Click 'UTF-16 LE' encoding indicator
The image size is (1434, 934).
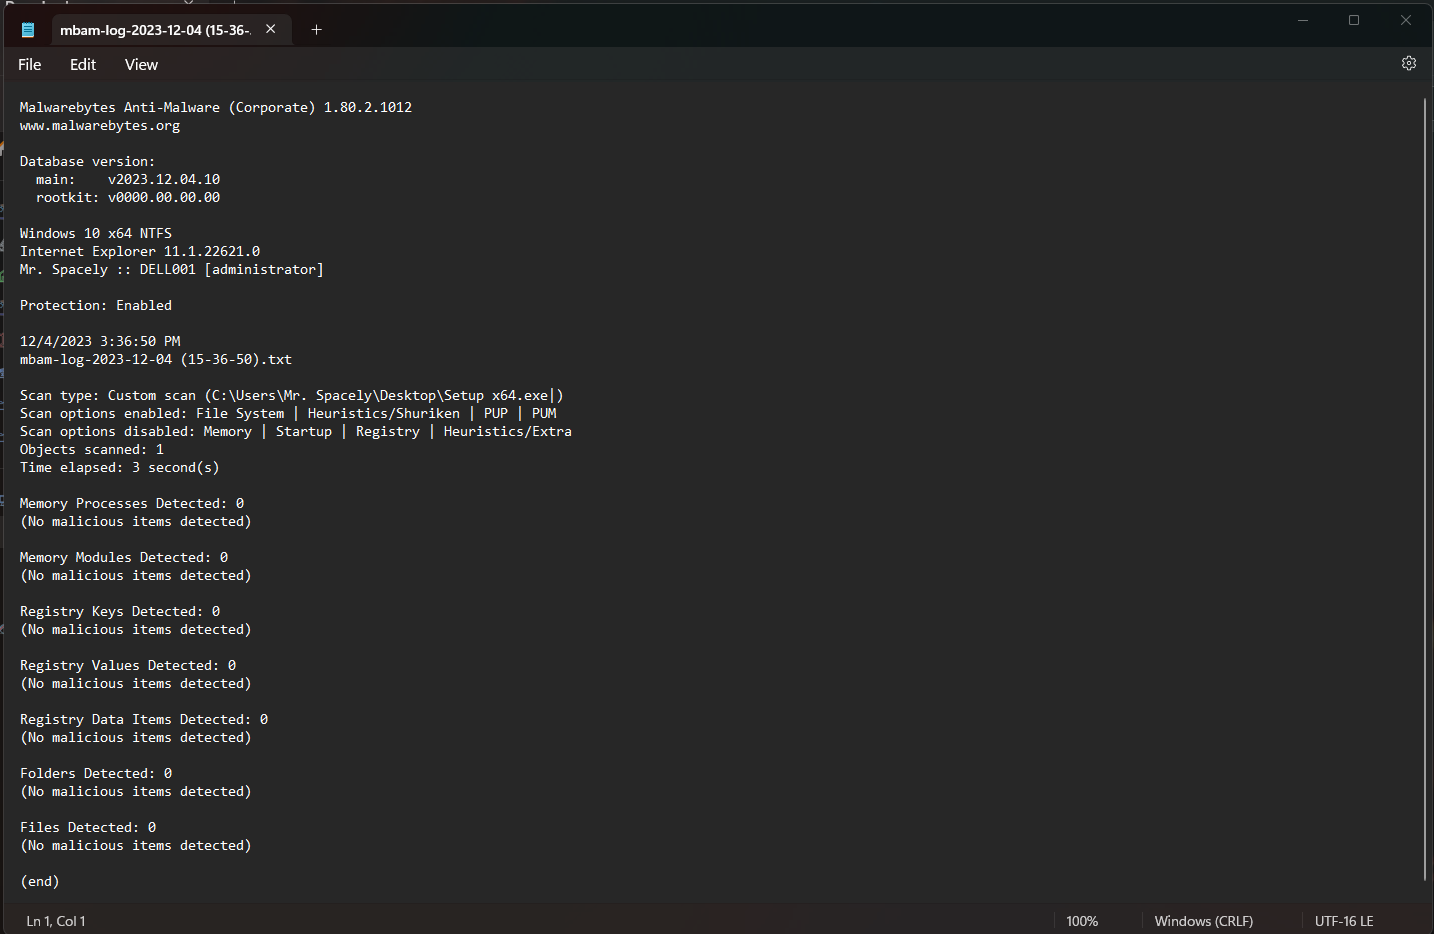[1344, 921]
